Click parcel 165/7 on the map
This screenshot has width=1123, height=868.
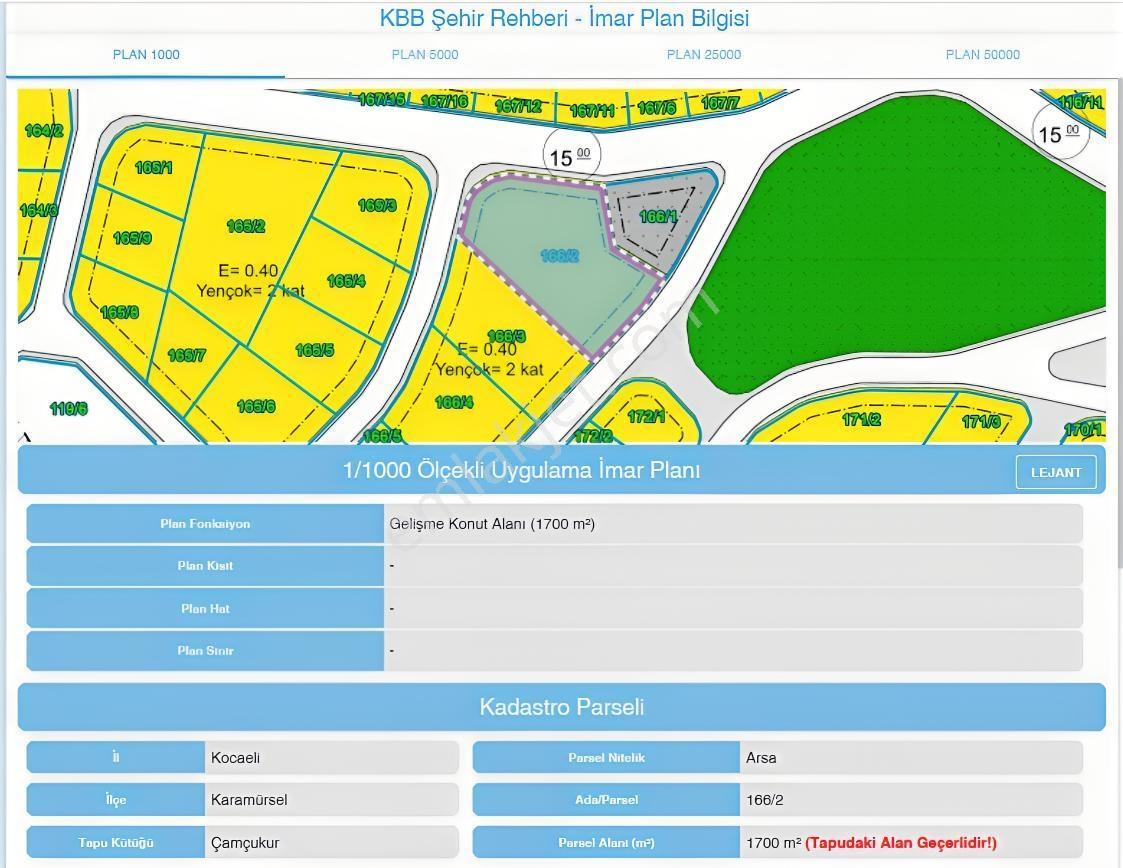coord(186,355)
